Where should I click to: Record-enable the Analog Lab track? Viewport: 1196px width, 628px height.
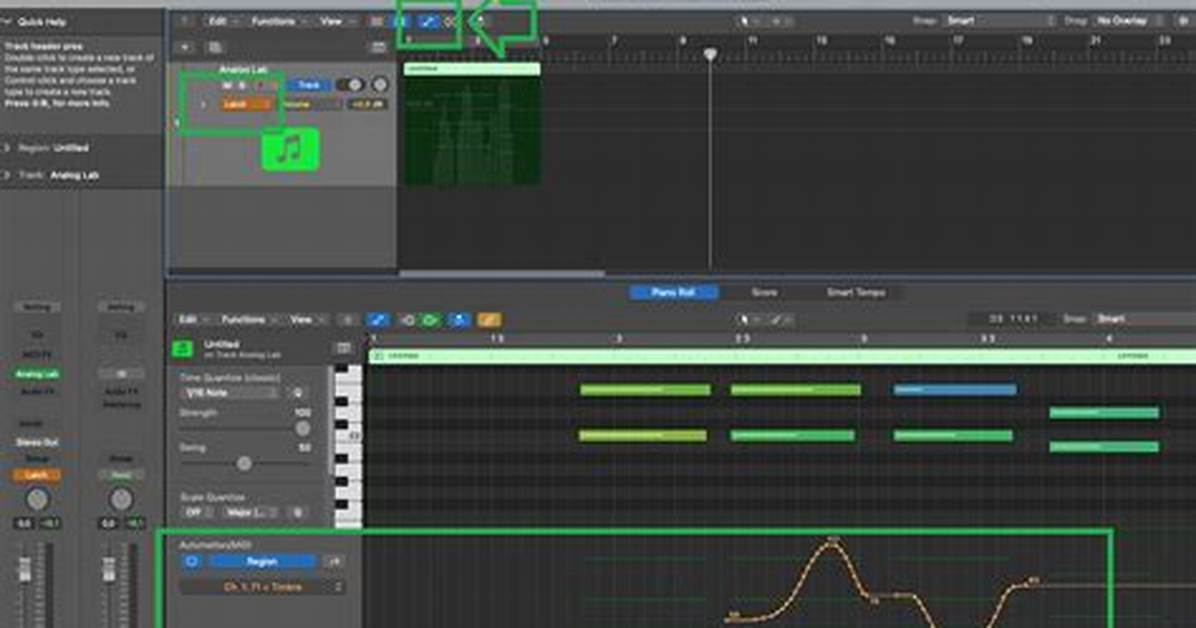(262, 85)
